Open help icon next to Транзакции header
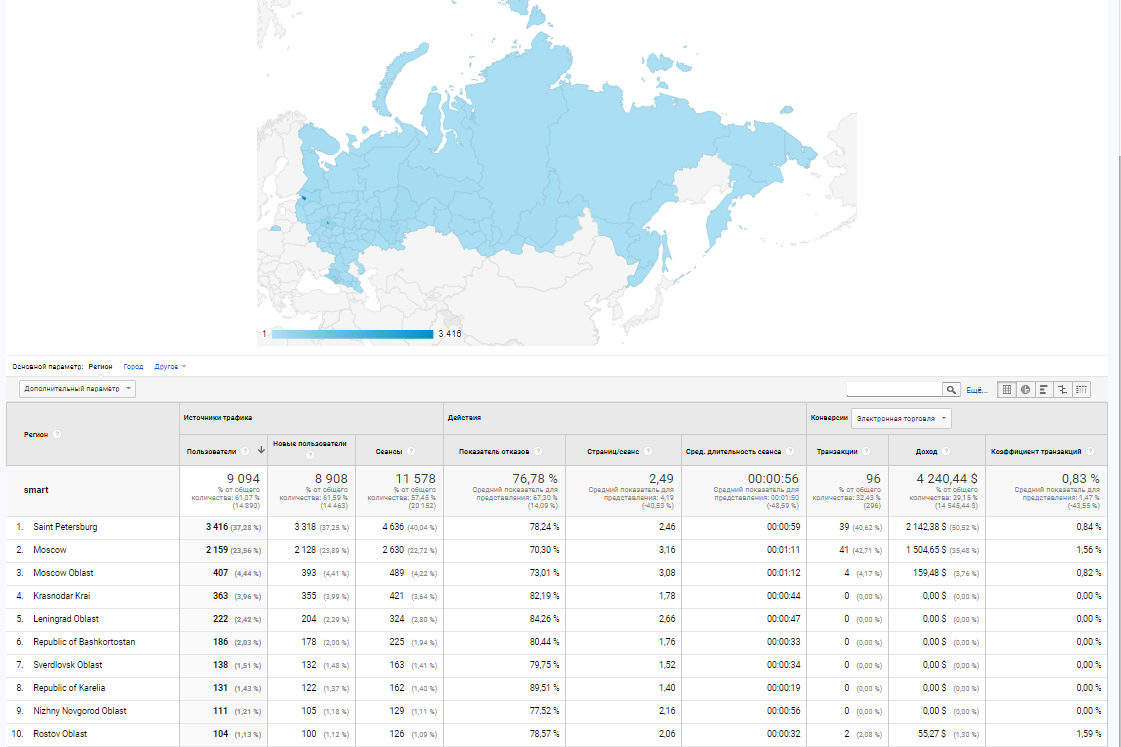This screenshot has width=1121, height=747. pyautogui.click(x=866, y=451)
